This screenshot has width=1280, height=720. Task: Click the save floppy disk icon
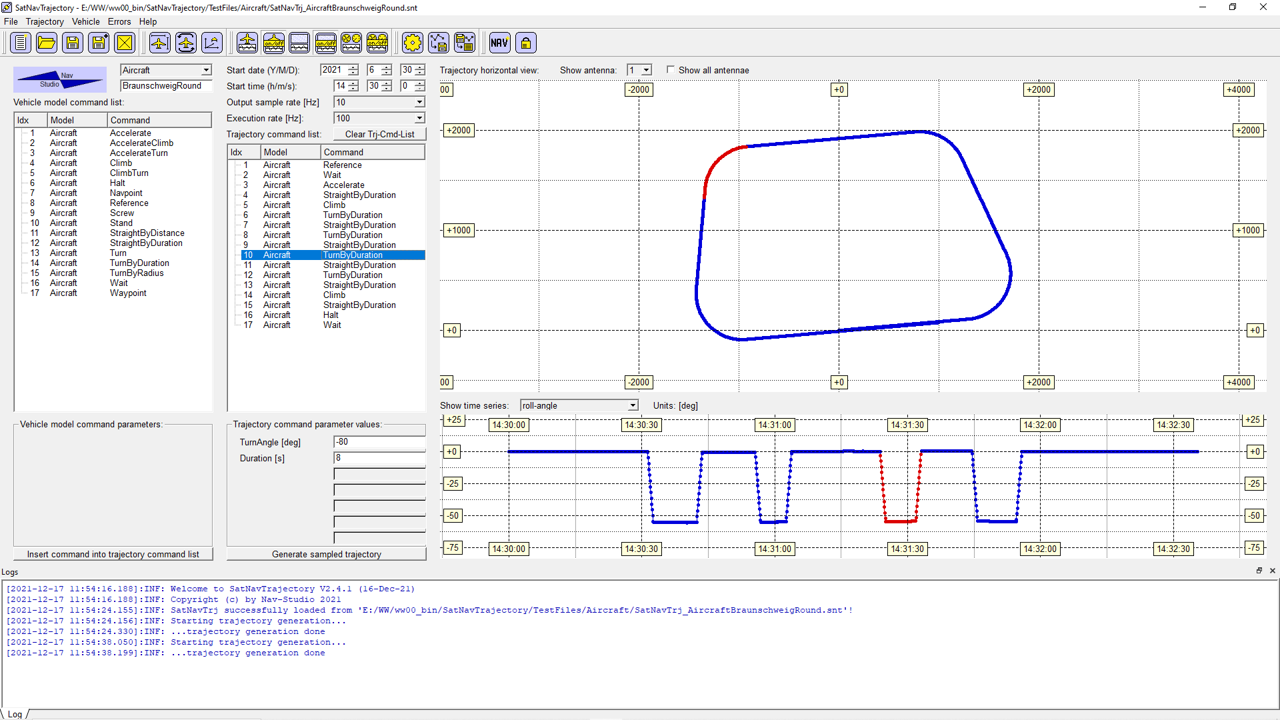point(73,42)
